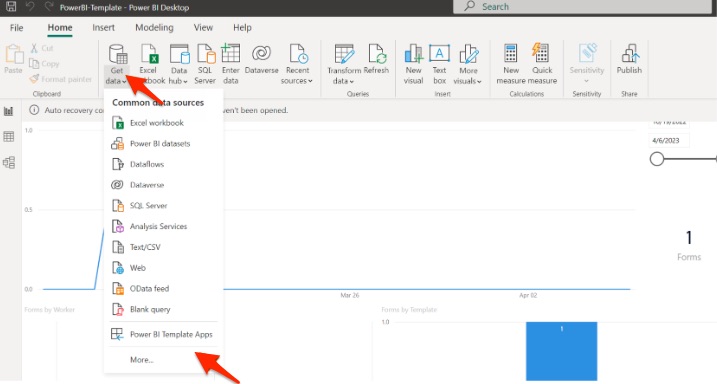Open the Recent sources dropdown

point(297,64)
